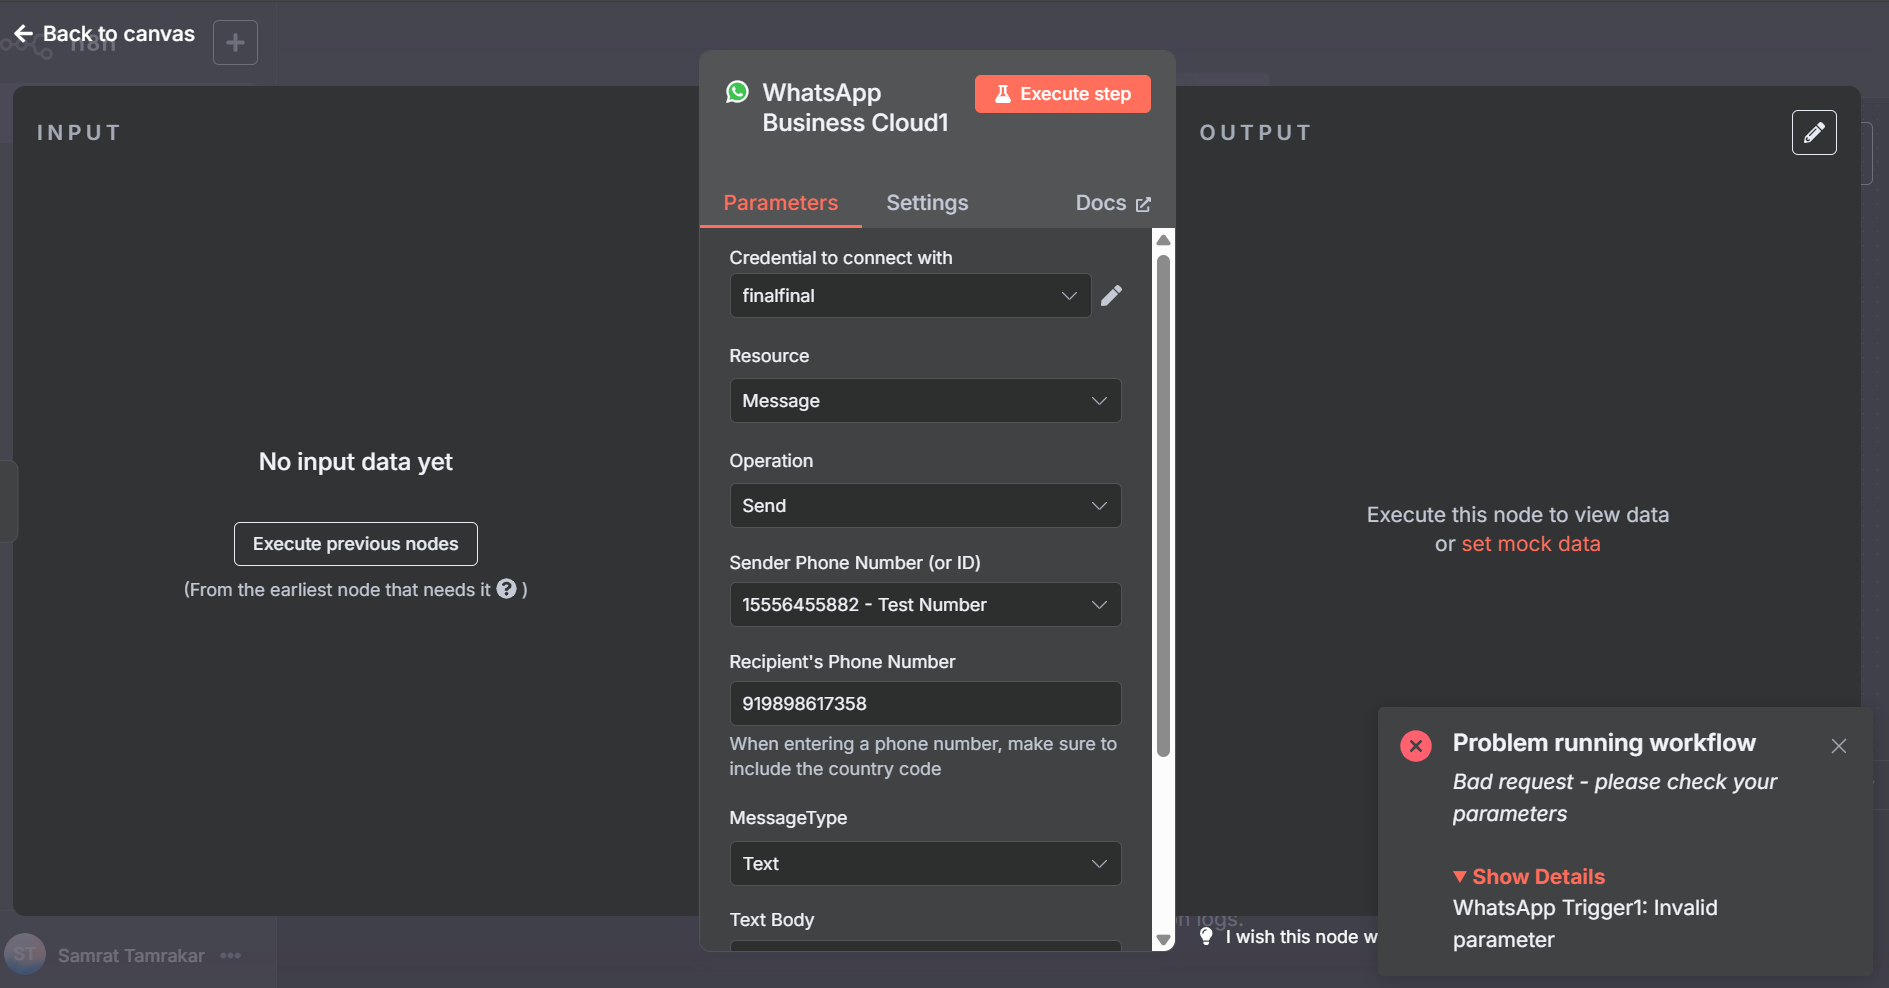
Task: Edit the finalfinal credential pencil icon
Action: pyautogui.click(x=1111, y=295)
